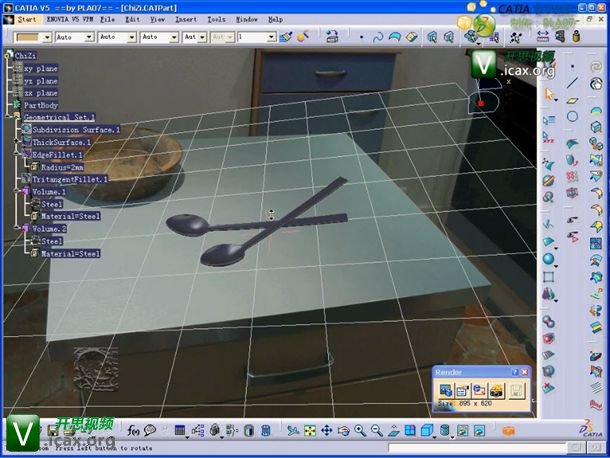This screenshot has height=458, width=610.
Task: Click the Zoom In magnifier icon
Action: [358, 431]
